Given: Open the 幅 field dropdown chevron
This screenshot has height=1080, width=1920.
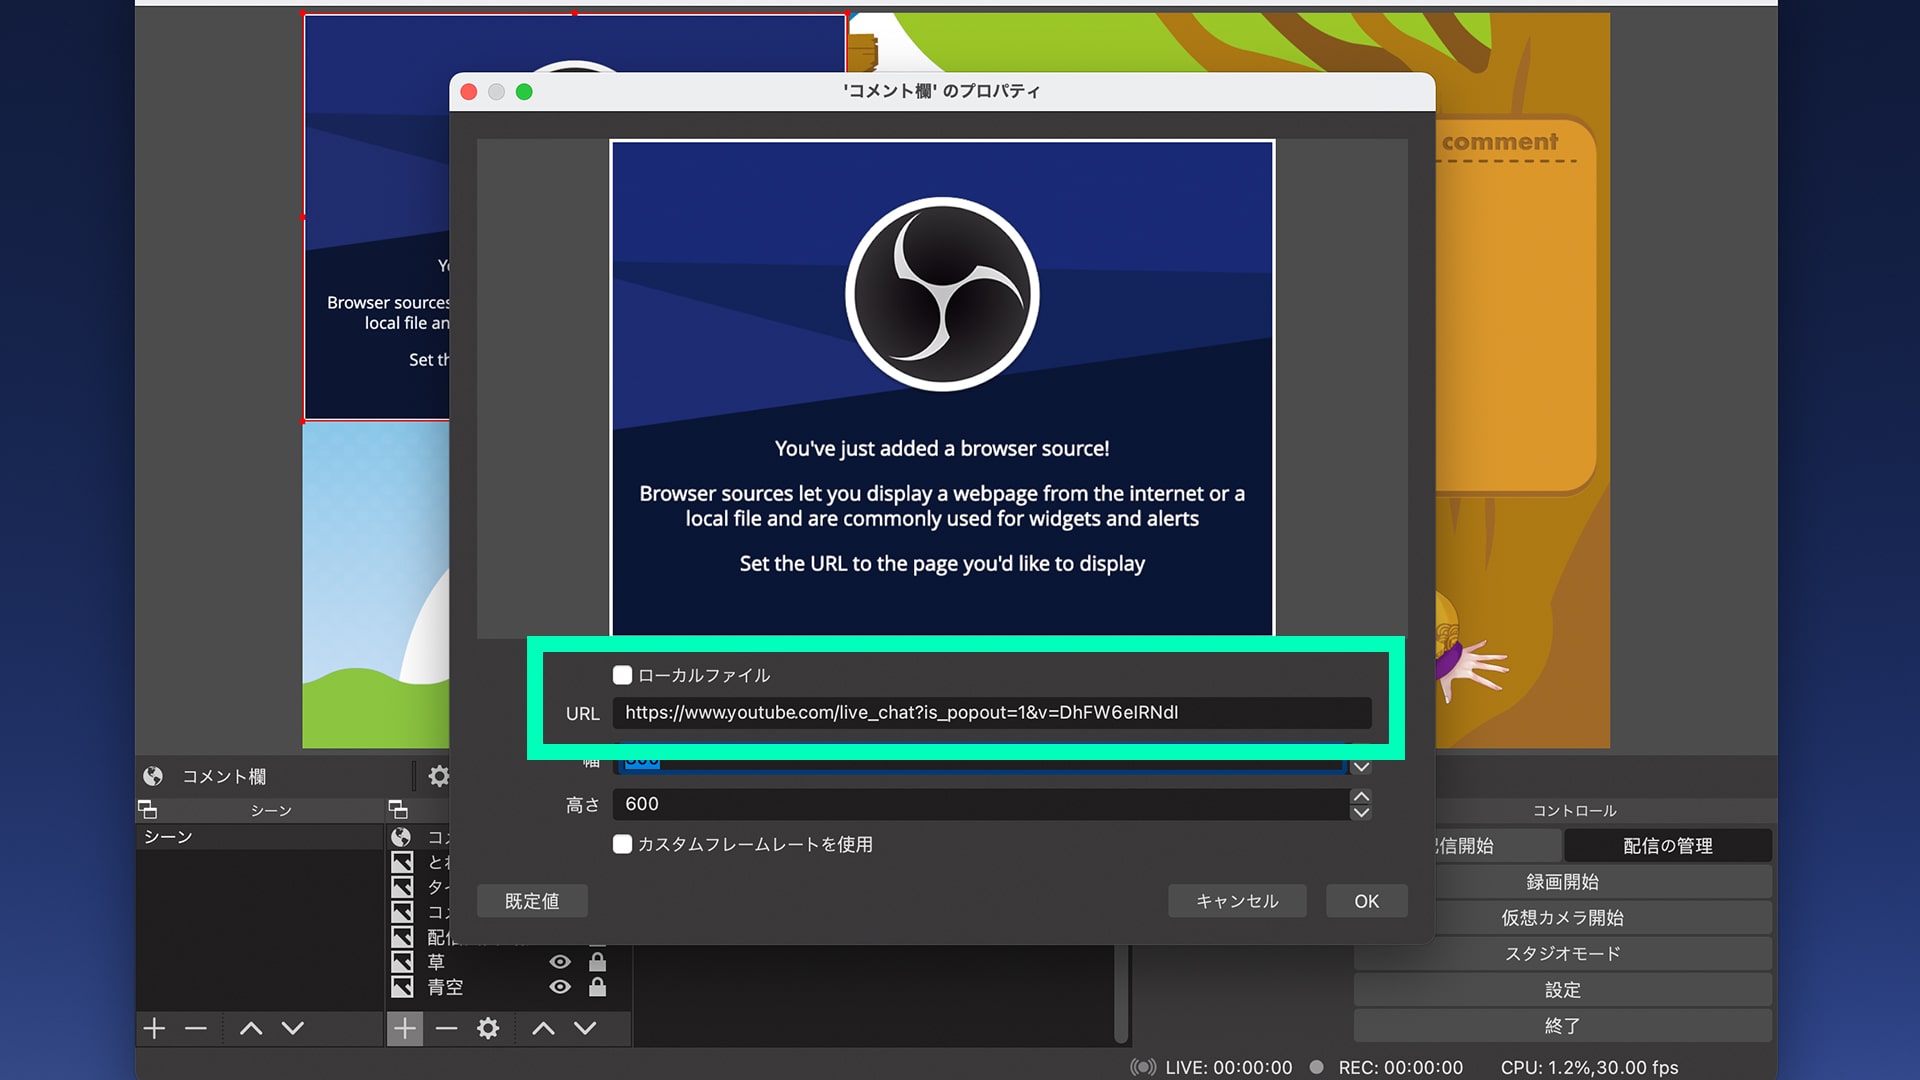Looking at the screenshot, I should pos(1360,765).
